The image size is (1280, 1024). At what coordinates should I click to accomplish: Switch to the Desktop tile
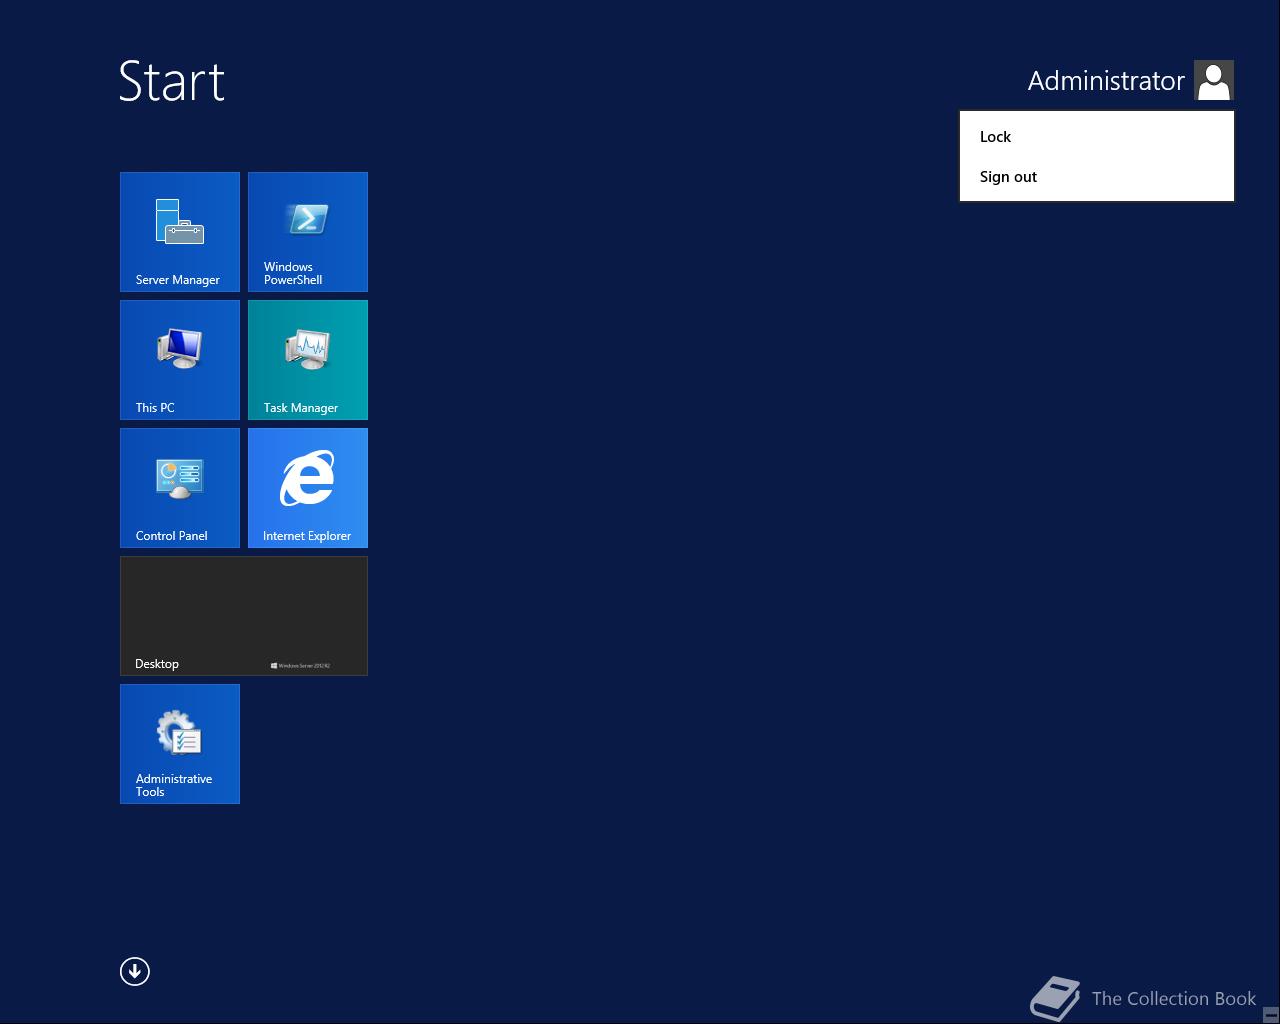[244, 616]
